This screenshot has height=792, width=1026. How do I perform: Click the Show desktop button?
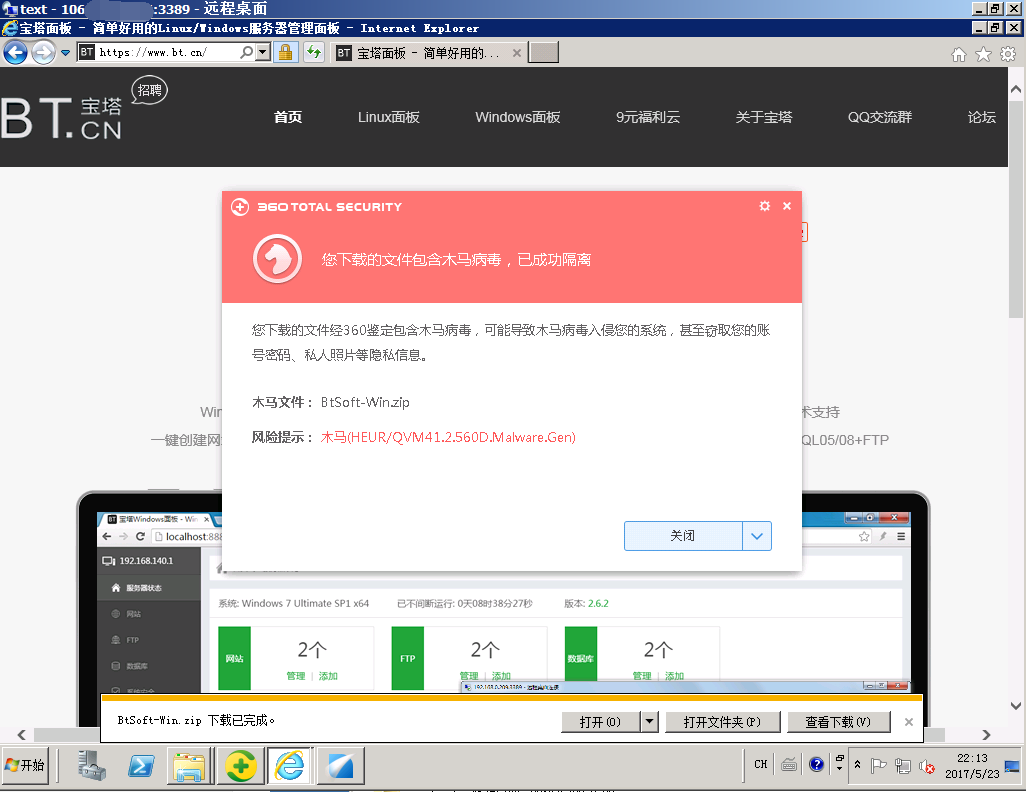pos(1012,765)
